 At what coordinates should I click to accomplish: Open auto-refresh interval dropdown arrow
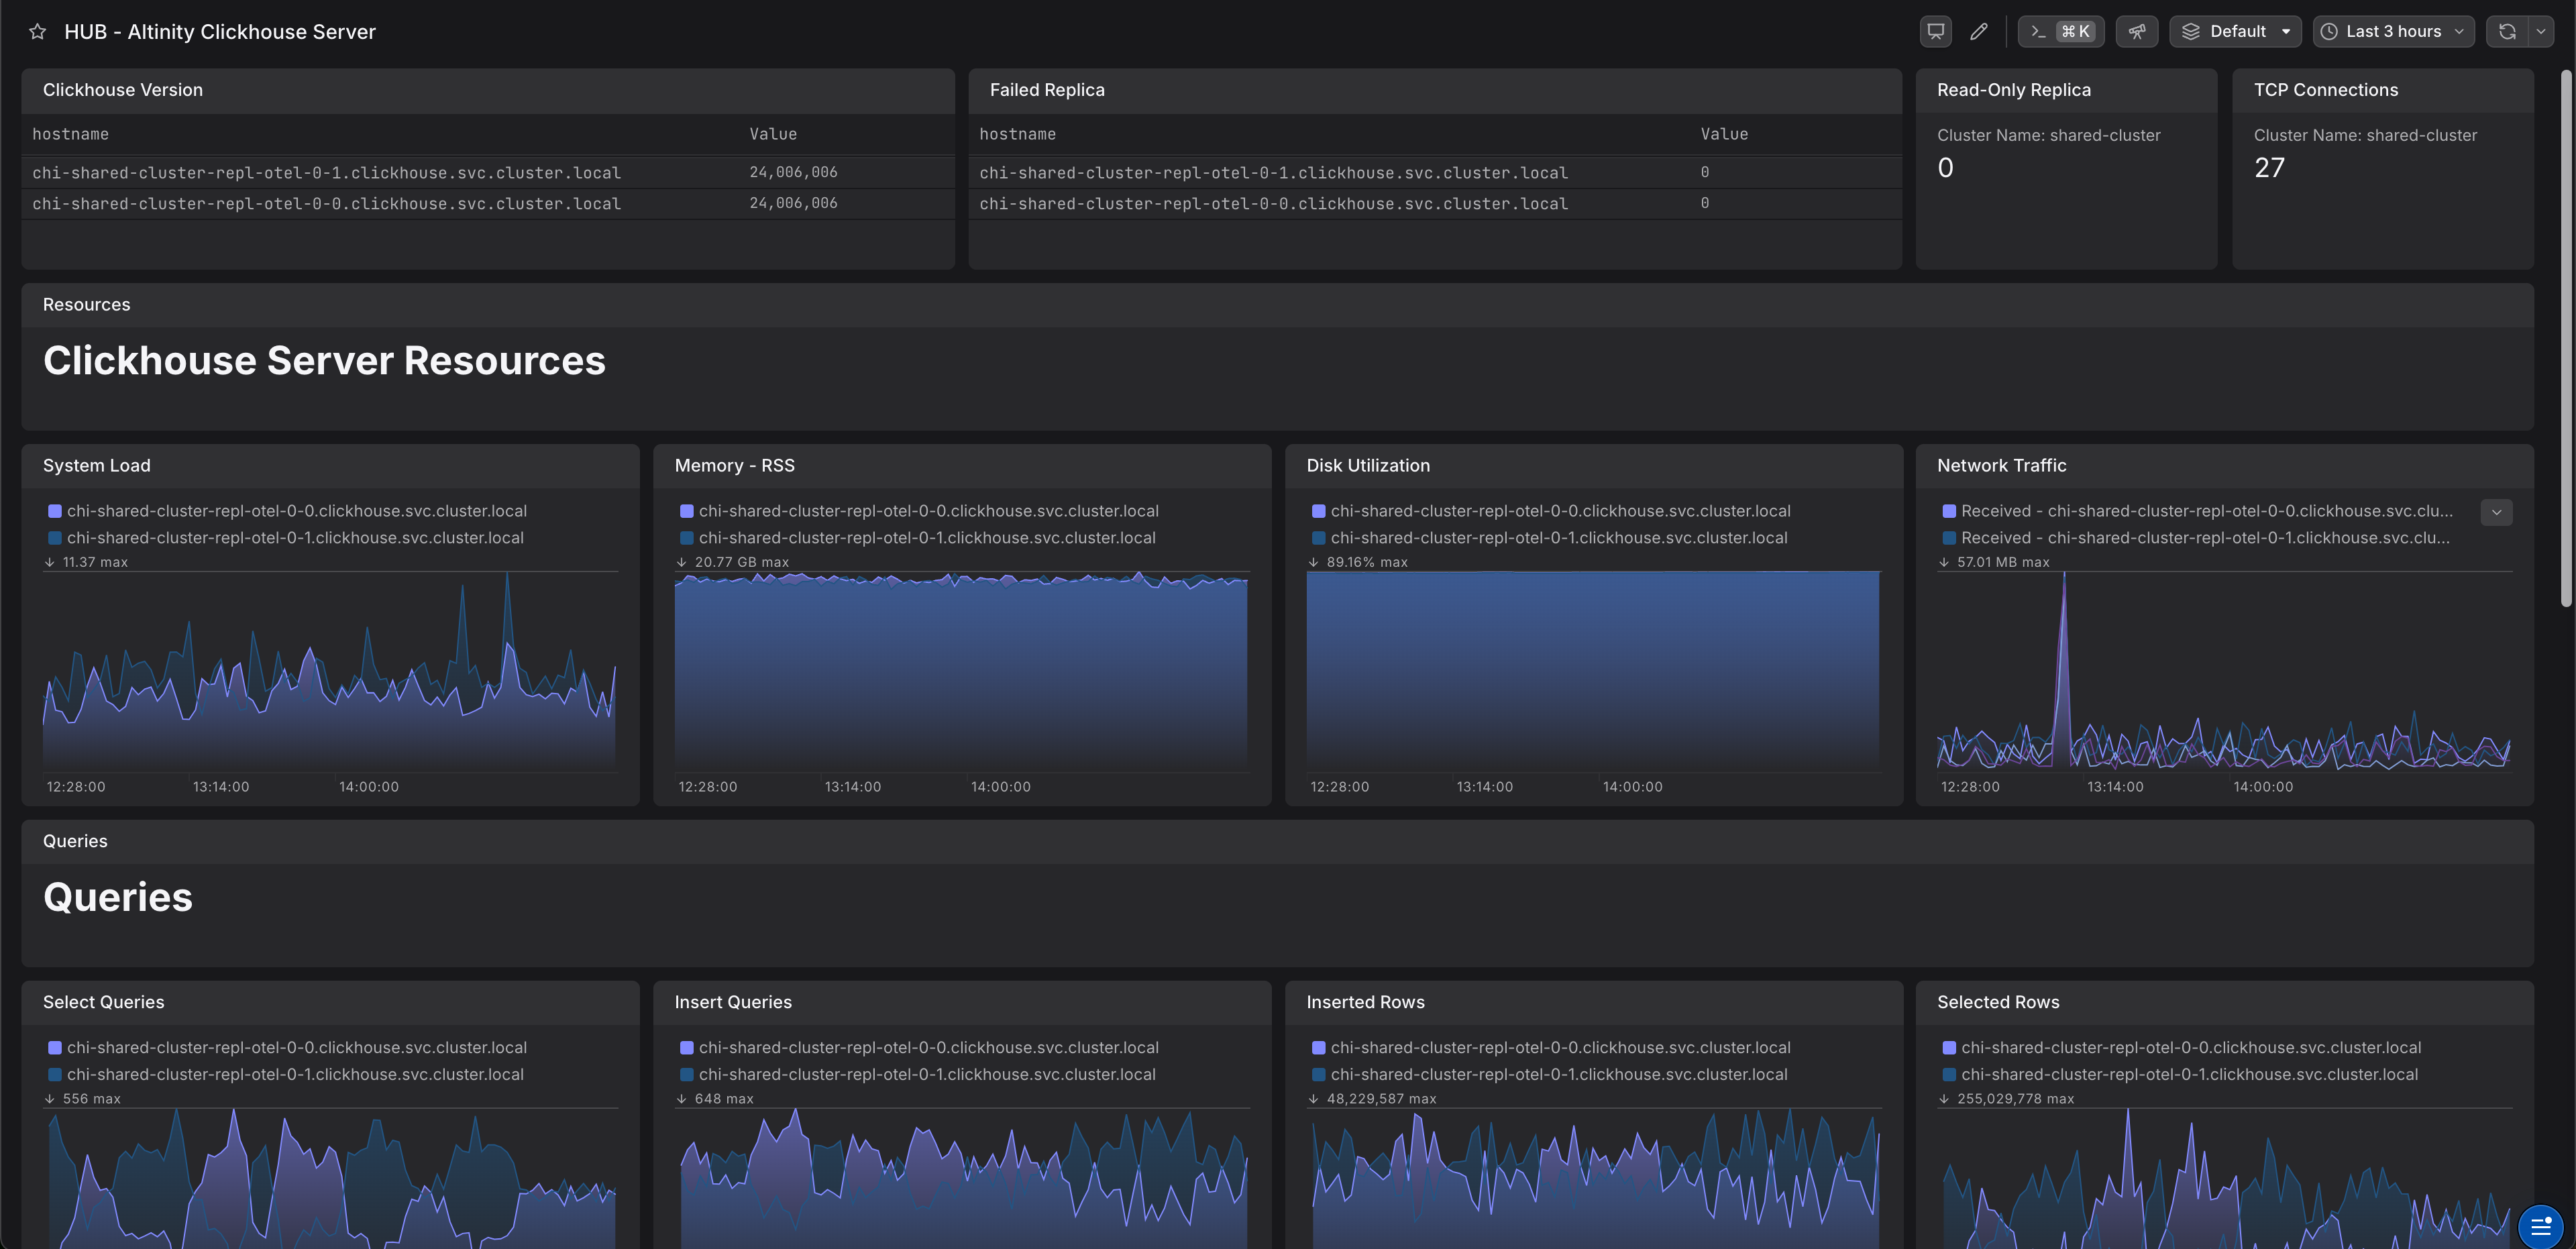pos(2541,32)
